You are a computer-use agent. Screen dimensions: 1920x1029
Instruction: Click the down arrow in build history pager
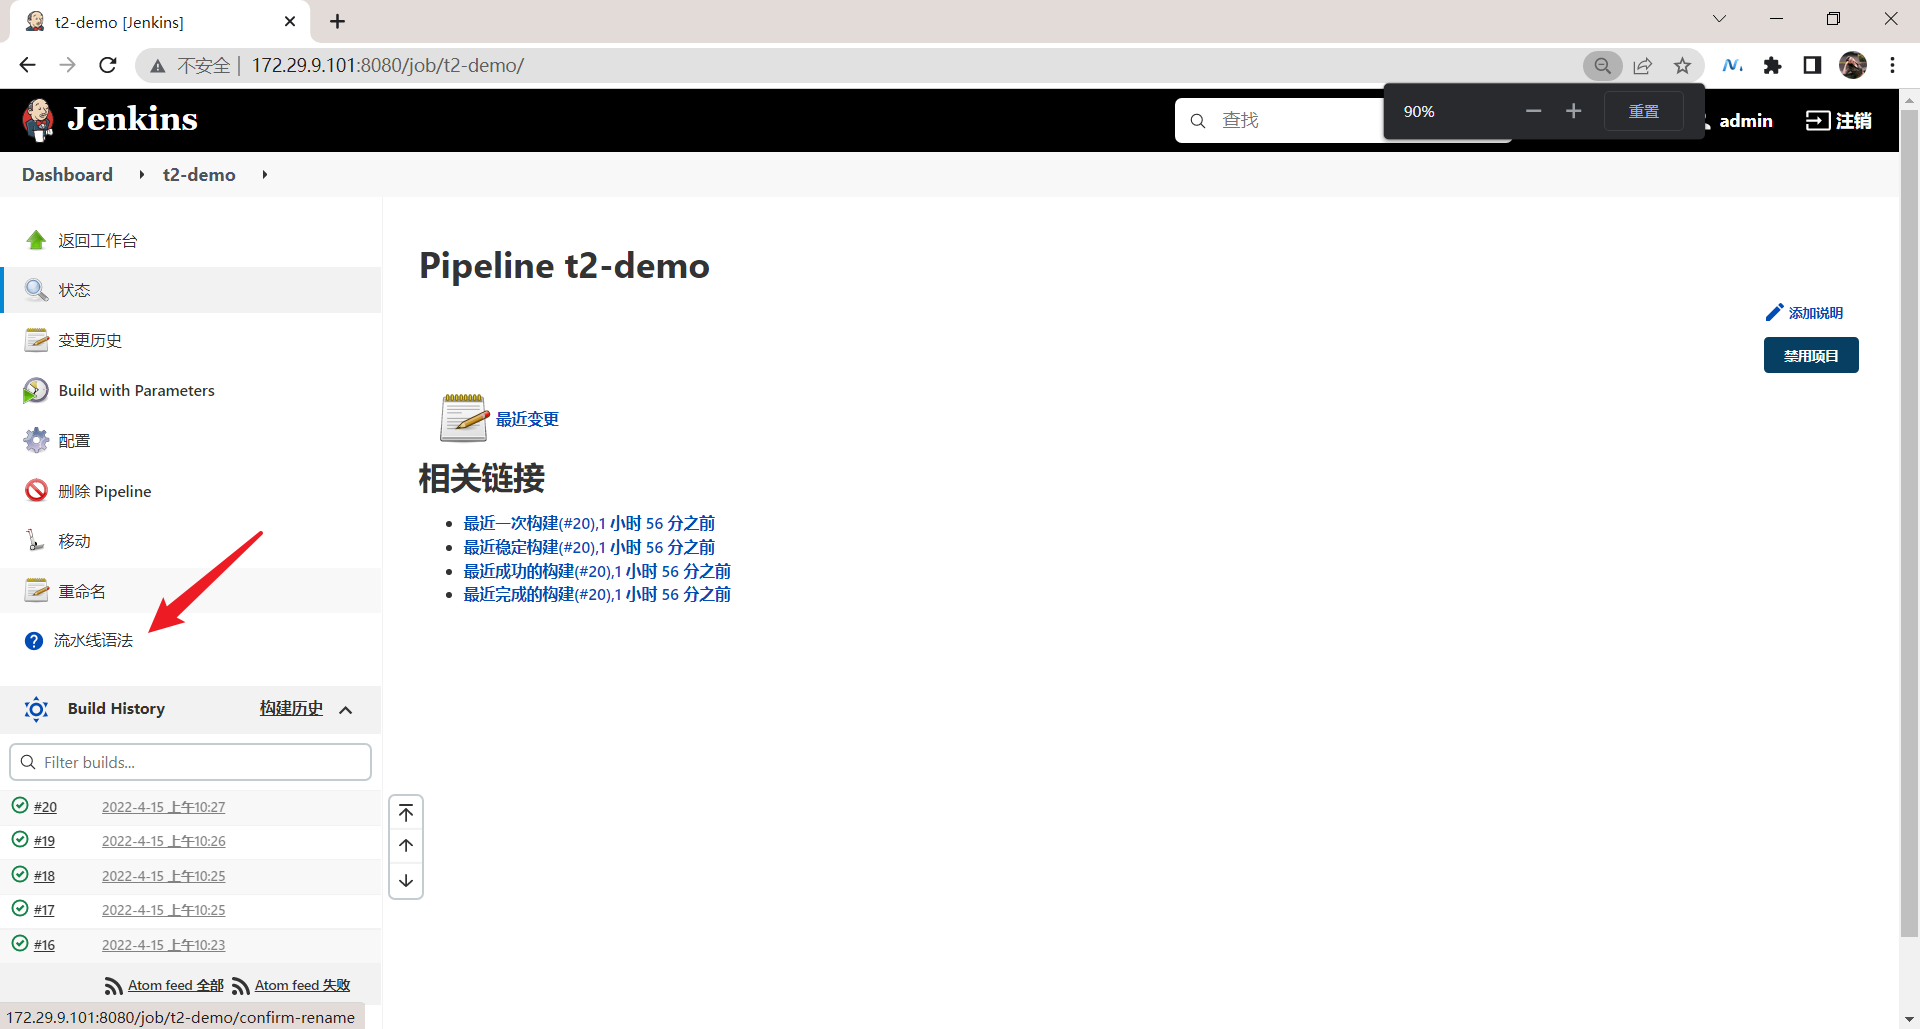[x=406, y=881]
